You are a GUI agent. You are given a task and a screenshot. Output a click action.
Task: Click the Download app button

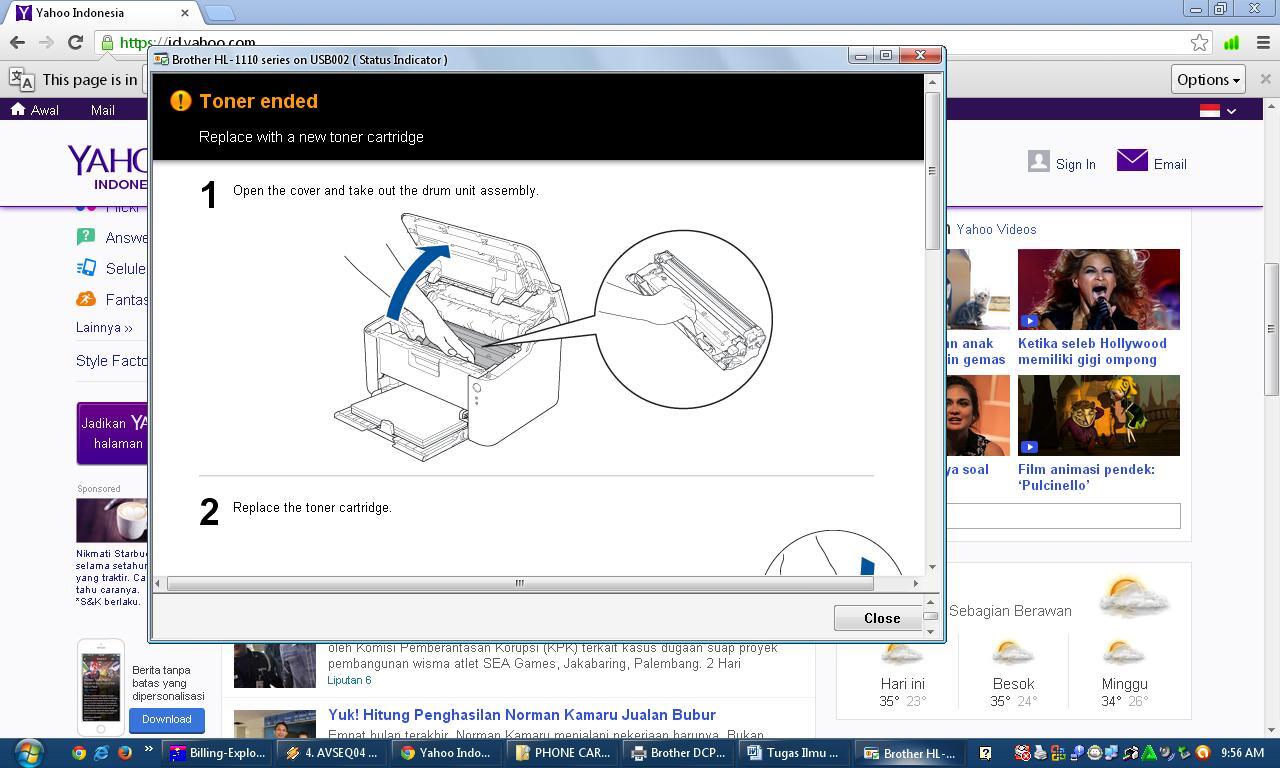(x=166, y=719)
